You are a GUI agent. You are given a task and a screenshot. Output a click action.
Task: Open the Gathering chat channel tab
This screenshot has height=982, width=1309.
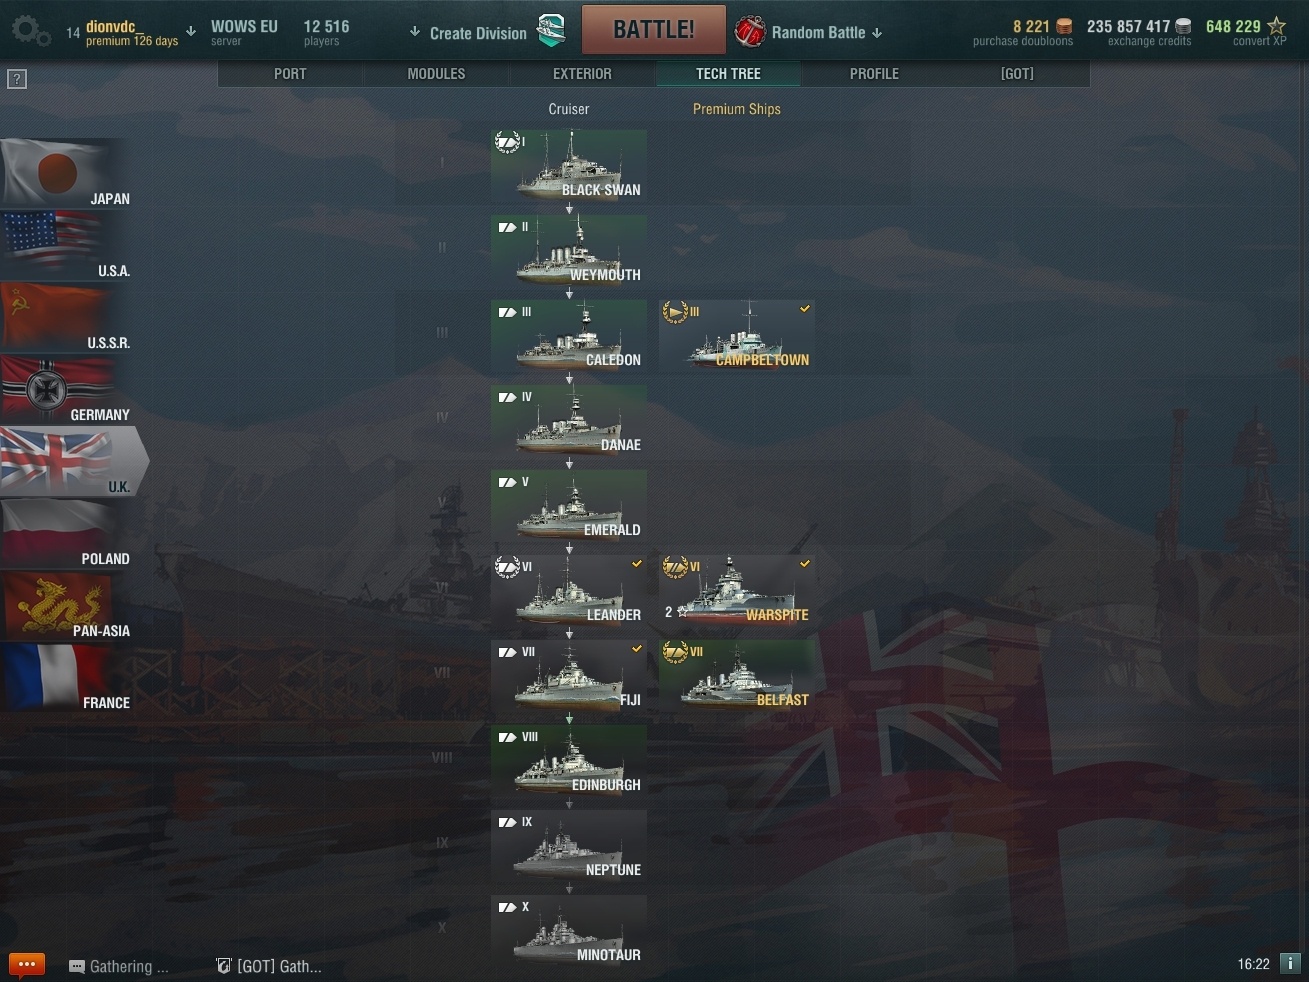[119, 966]
